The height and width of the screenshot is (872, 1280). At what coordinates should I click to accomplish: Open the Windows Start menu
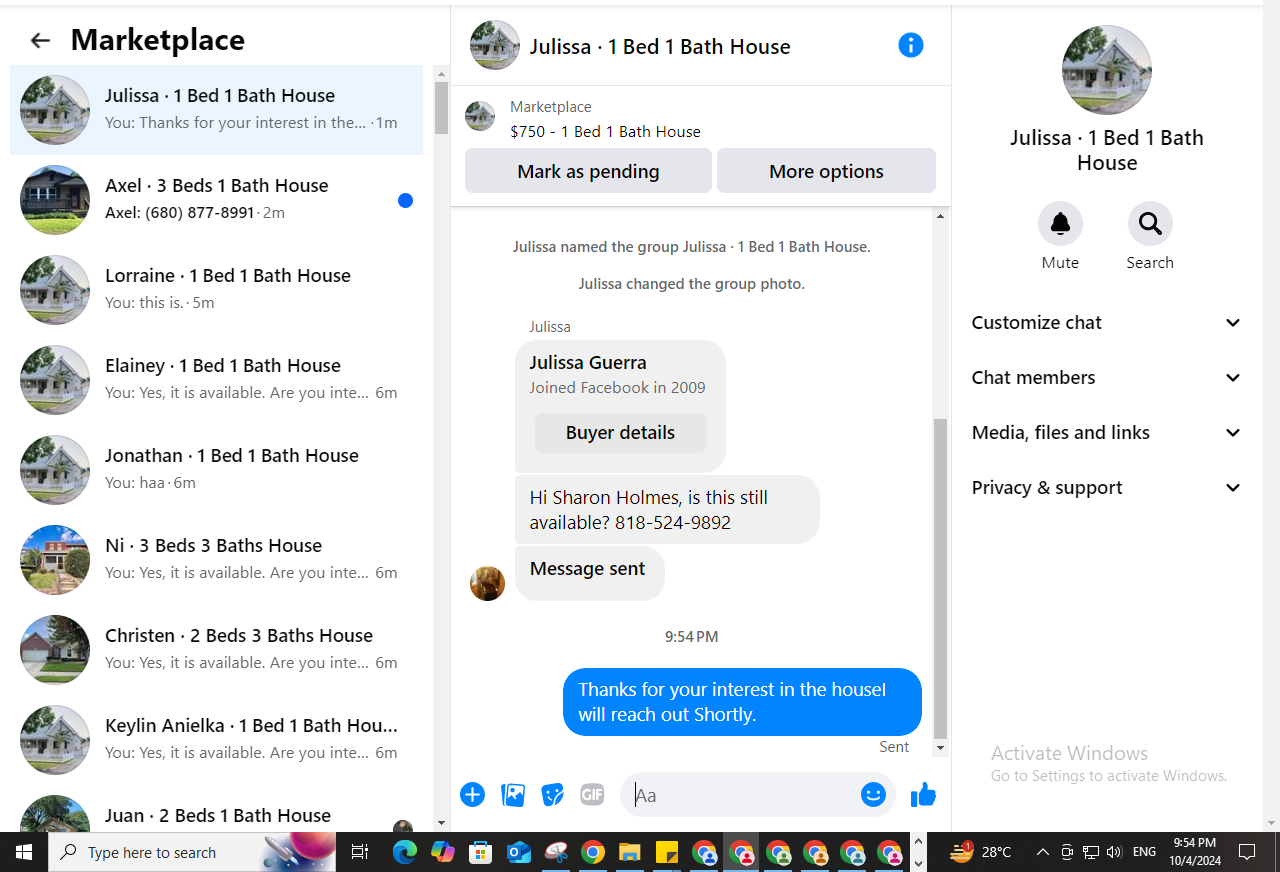(x=24, y=852)
